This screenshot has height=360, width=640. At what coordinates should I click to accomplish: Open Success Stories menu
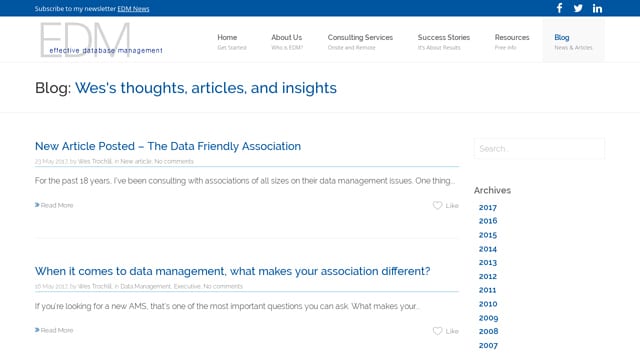444,41
